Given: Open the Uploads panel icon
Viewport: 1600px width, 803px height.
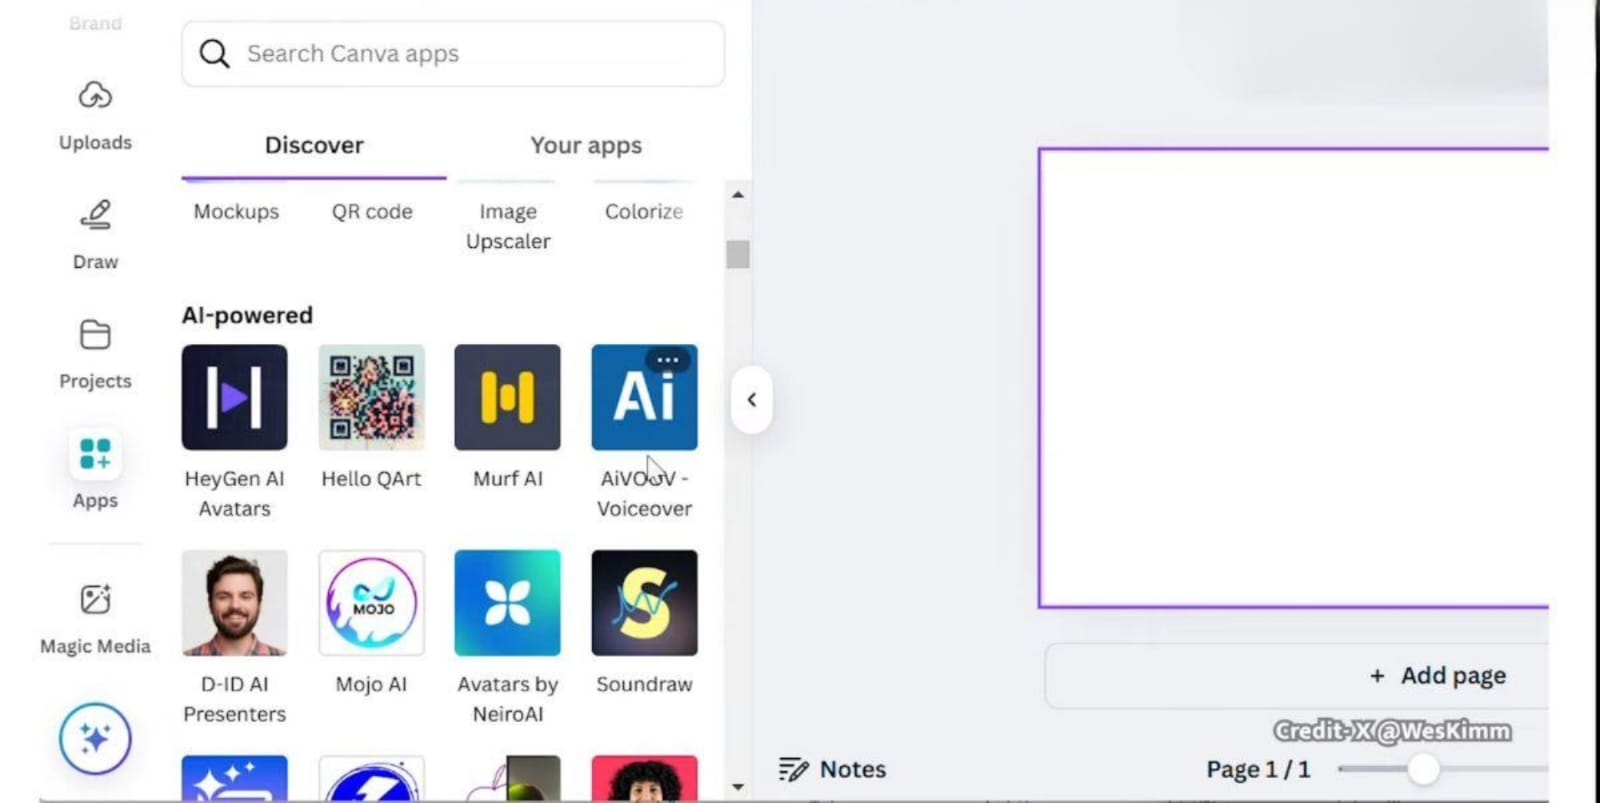Looking at the screenshot, I should [x=95, y=96].
